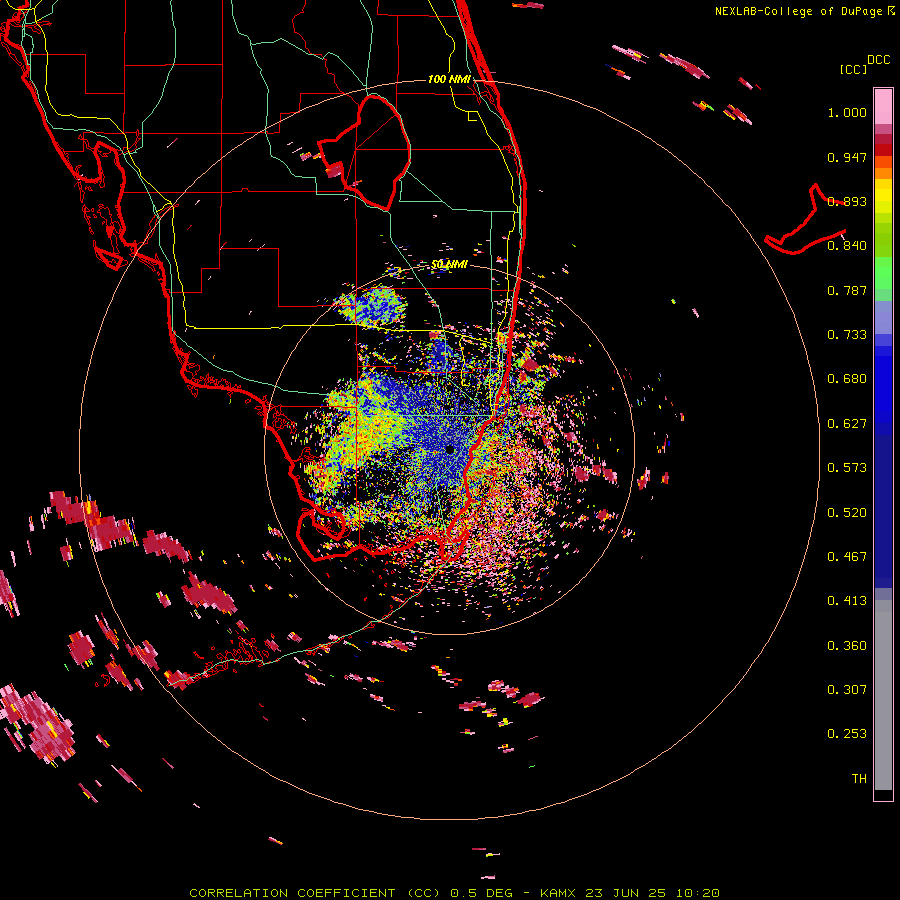Click the 0.680 scale value
This screenshot has width=900, height=900.
coord(847,379)
